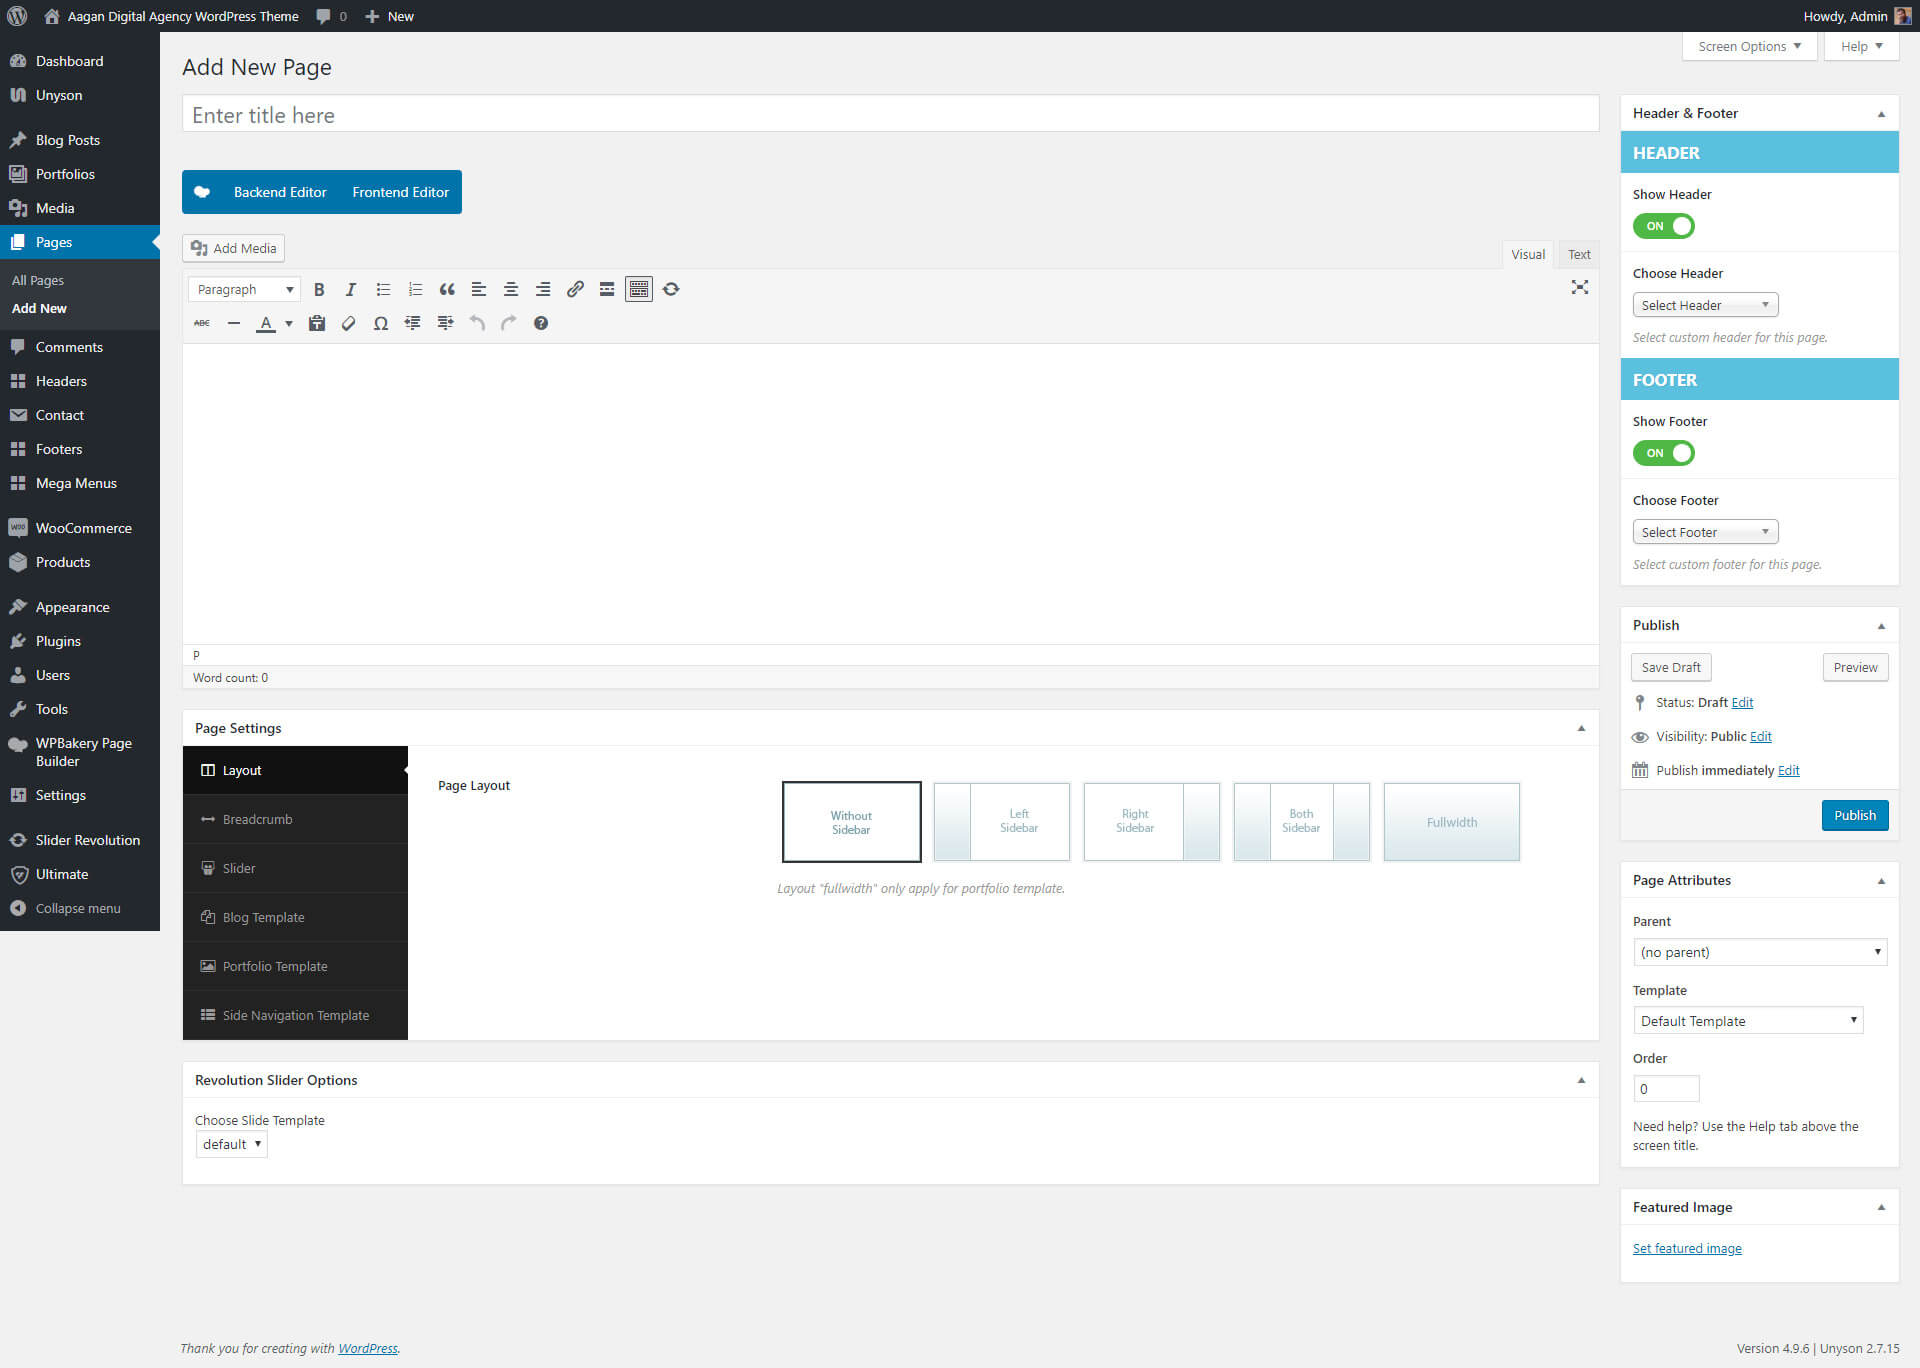
Task: Expand Screen Options panel
Action: point(1750,46)
